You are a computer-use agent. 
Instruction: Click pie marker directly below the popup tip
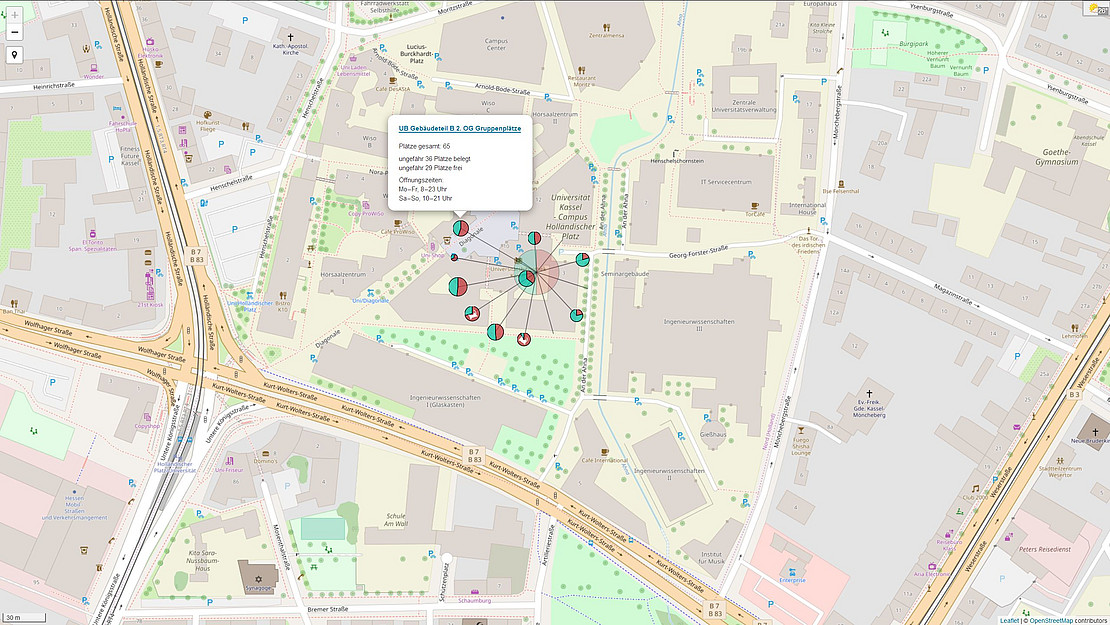[x=461, y=230]
